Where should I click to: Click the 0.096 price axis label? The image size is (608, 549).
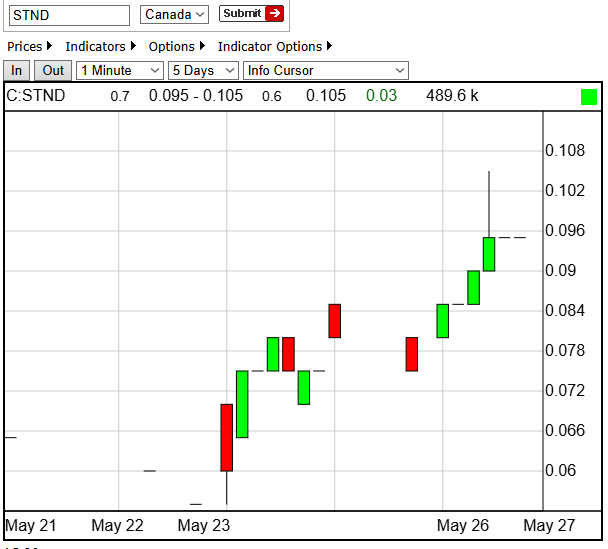pyautogui.click(x=565, y=231)
